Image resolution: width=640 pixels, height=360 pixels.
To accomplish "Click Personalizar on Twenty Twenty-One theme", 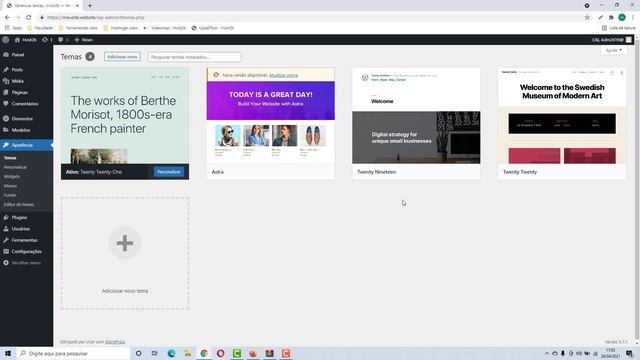I will pyautogui.click(x=169, y=172).
